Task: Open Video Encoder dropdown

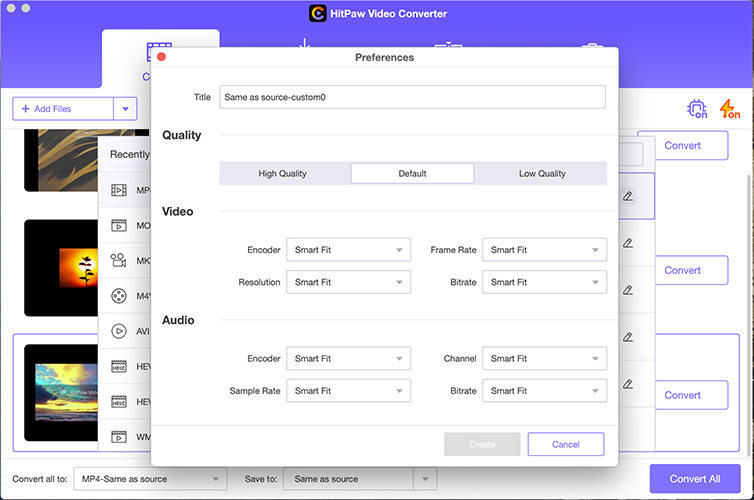Action: (x=349, y=250)
